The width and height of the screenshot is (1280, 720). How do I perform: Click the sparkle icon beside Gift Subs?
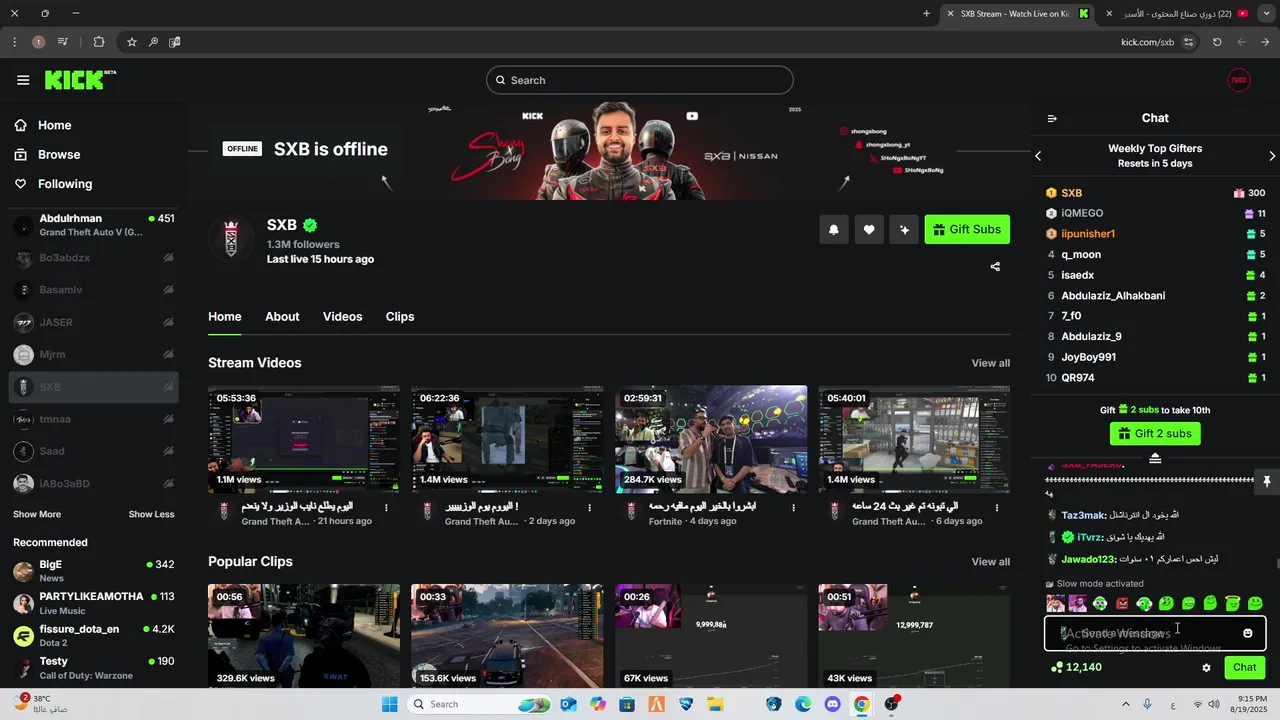click(904, 230)
